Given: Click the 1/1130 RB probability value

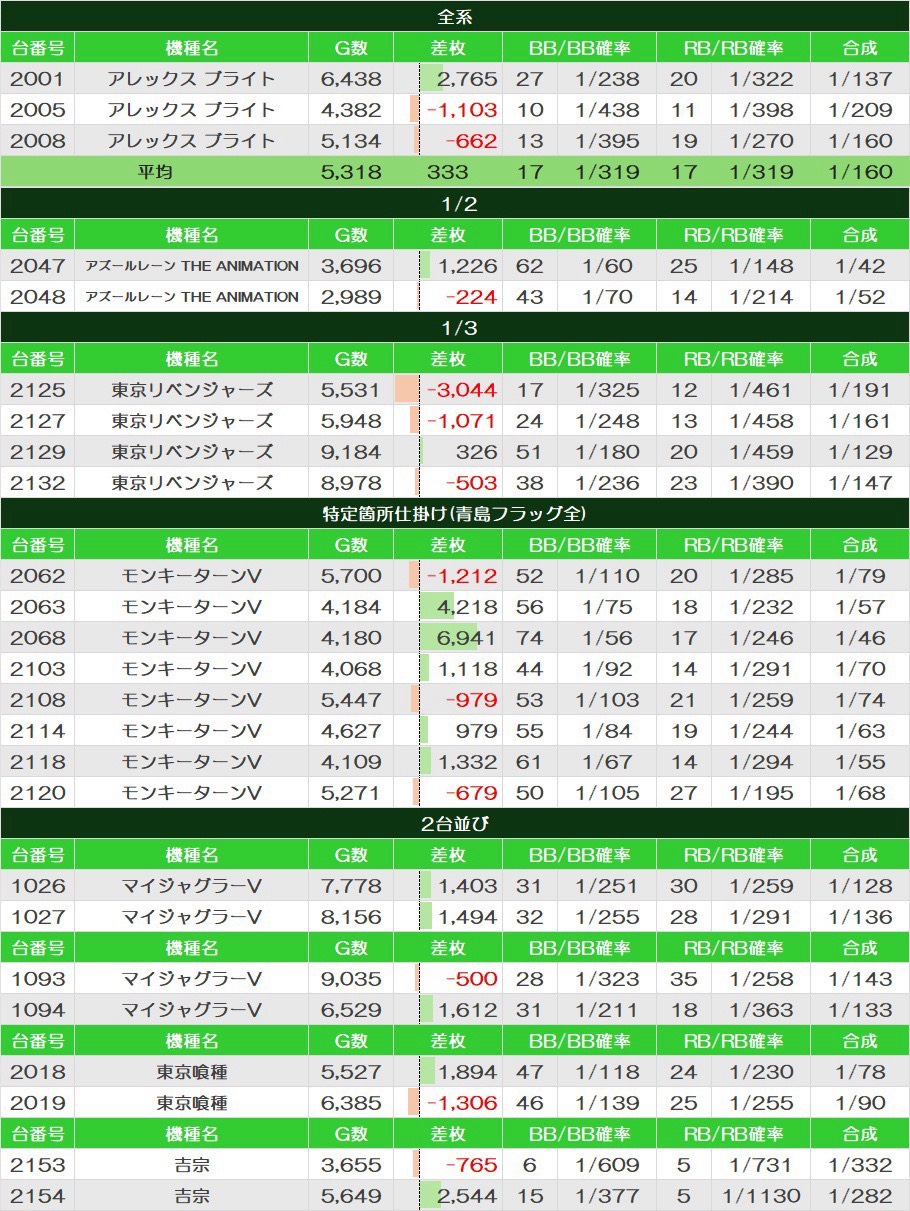Looking at the screenshot, I should pyautogui.click(x=761, y=1195).
